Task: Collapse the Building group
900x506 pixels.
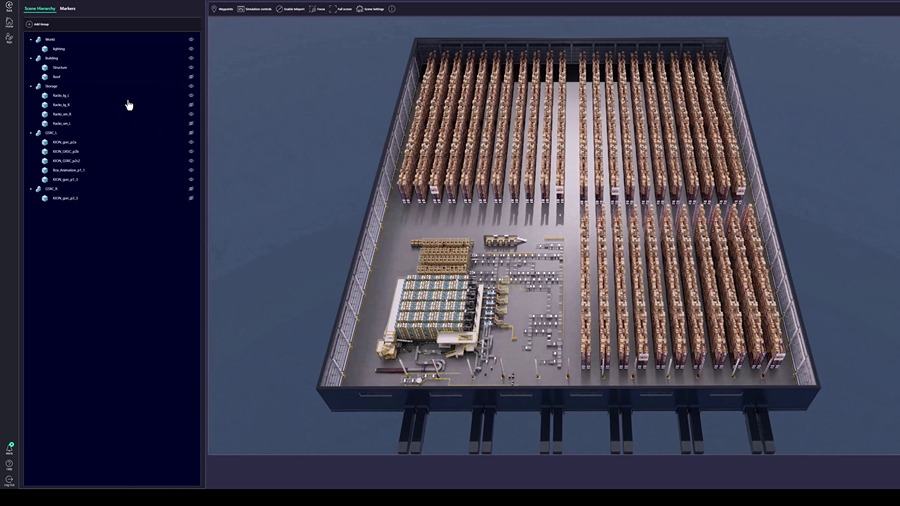Action: point(30,58)
